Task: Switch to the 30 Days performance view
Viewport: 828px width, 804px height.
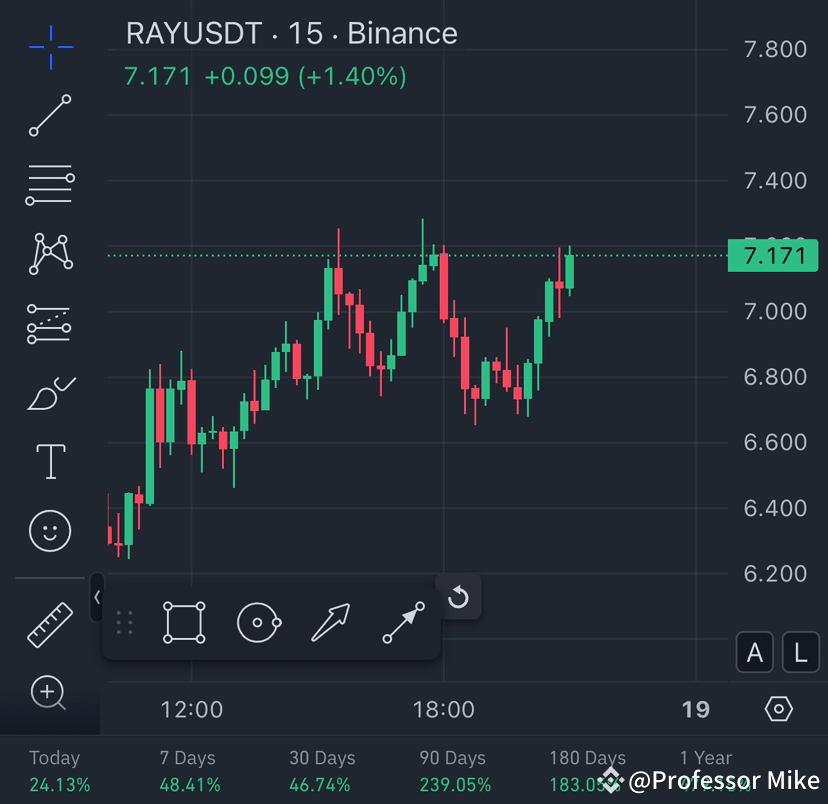Action: pyautogui.click(x=321, y=770)
